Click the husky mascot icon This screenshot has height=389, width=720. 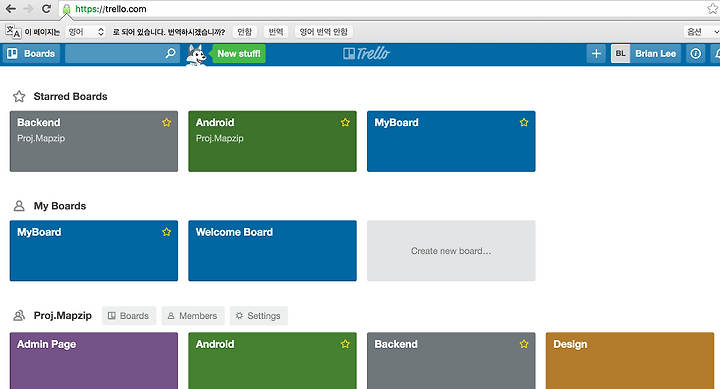coord(197,55)
